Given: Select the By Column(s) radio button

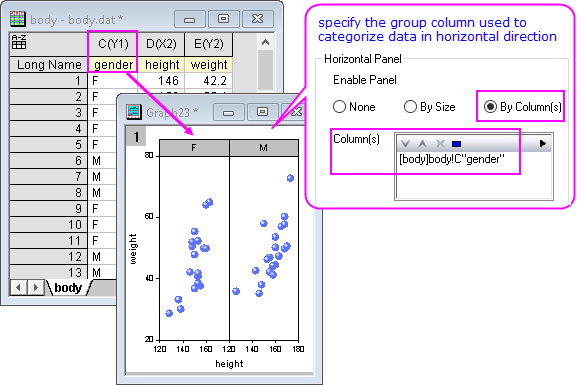Looking at the screenshot, I should click(x=490, y=107).
